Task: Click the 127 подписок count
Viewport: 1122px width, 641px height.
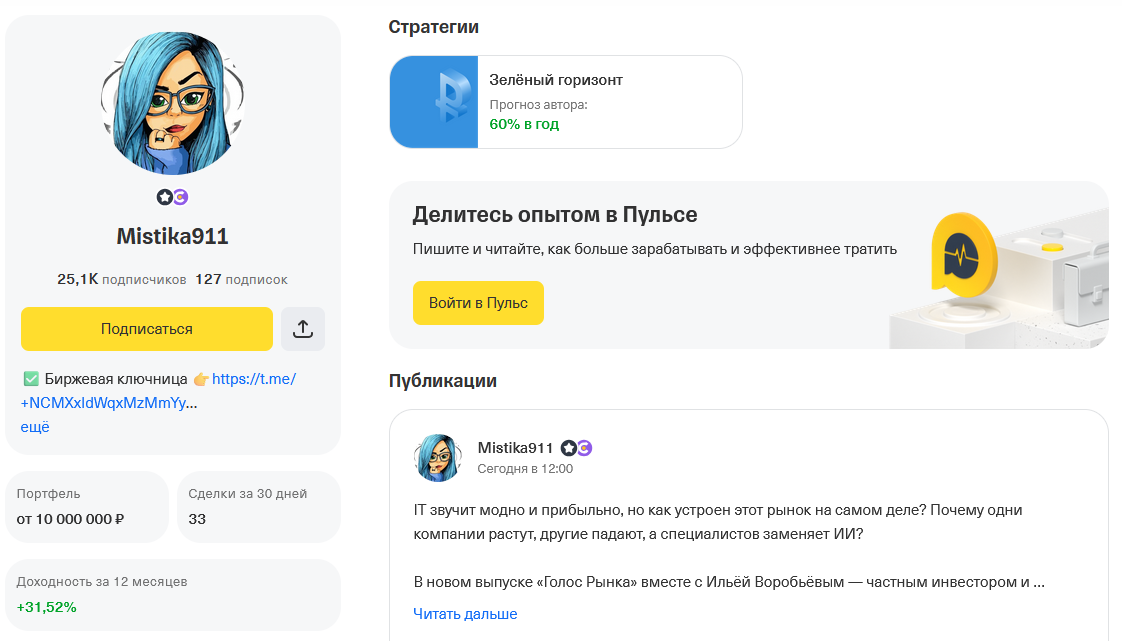Action: 241,279
